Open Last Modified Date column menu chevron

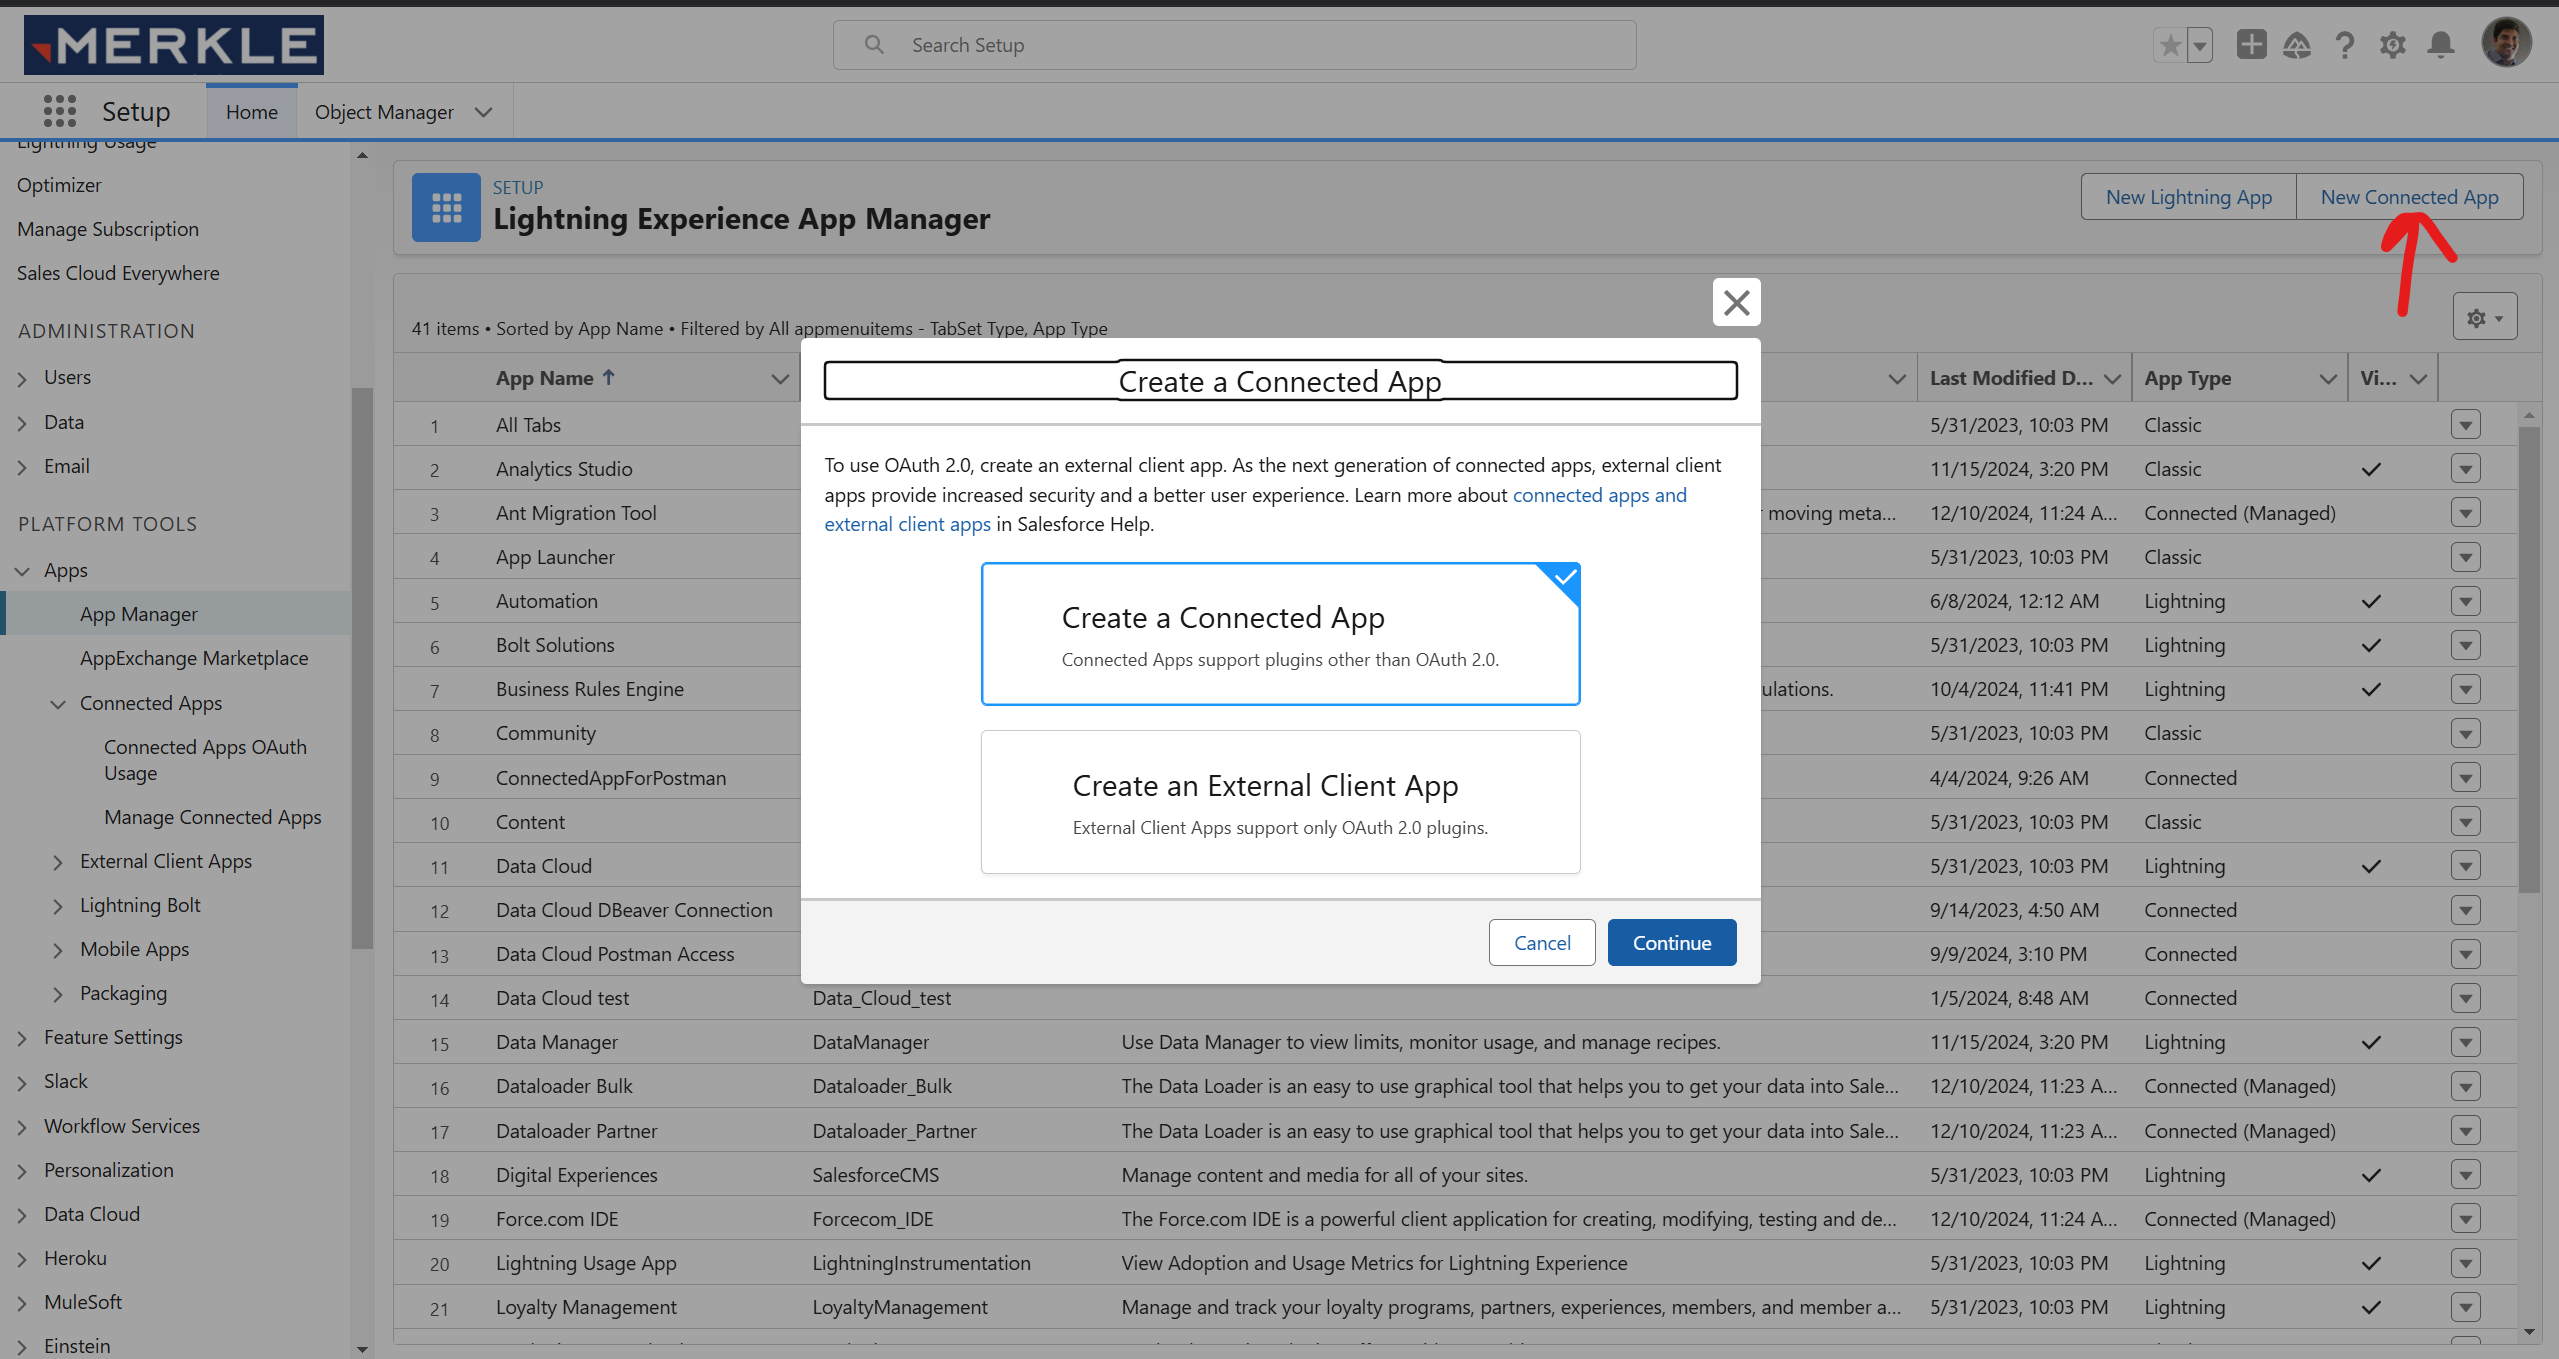pyautogui.click(x=2112, y=379)
